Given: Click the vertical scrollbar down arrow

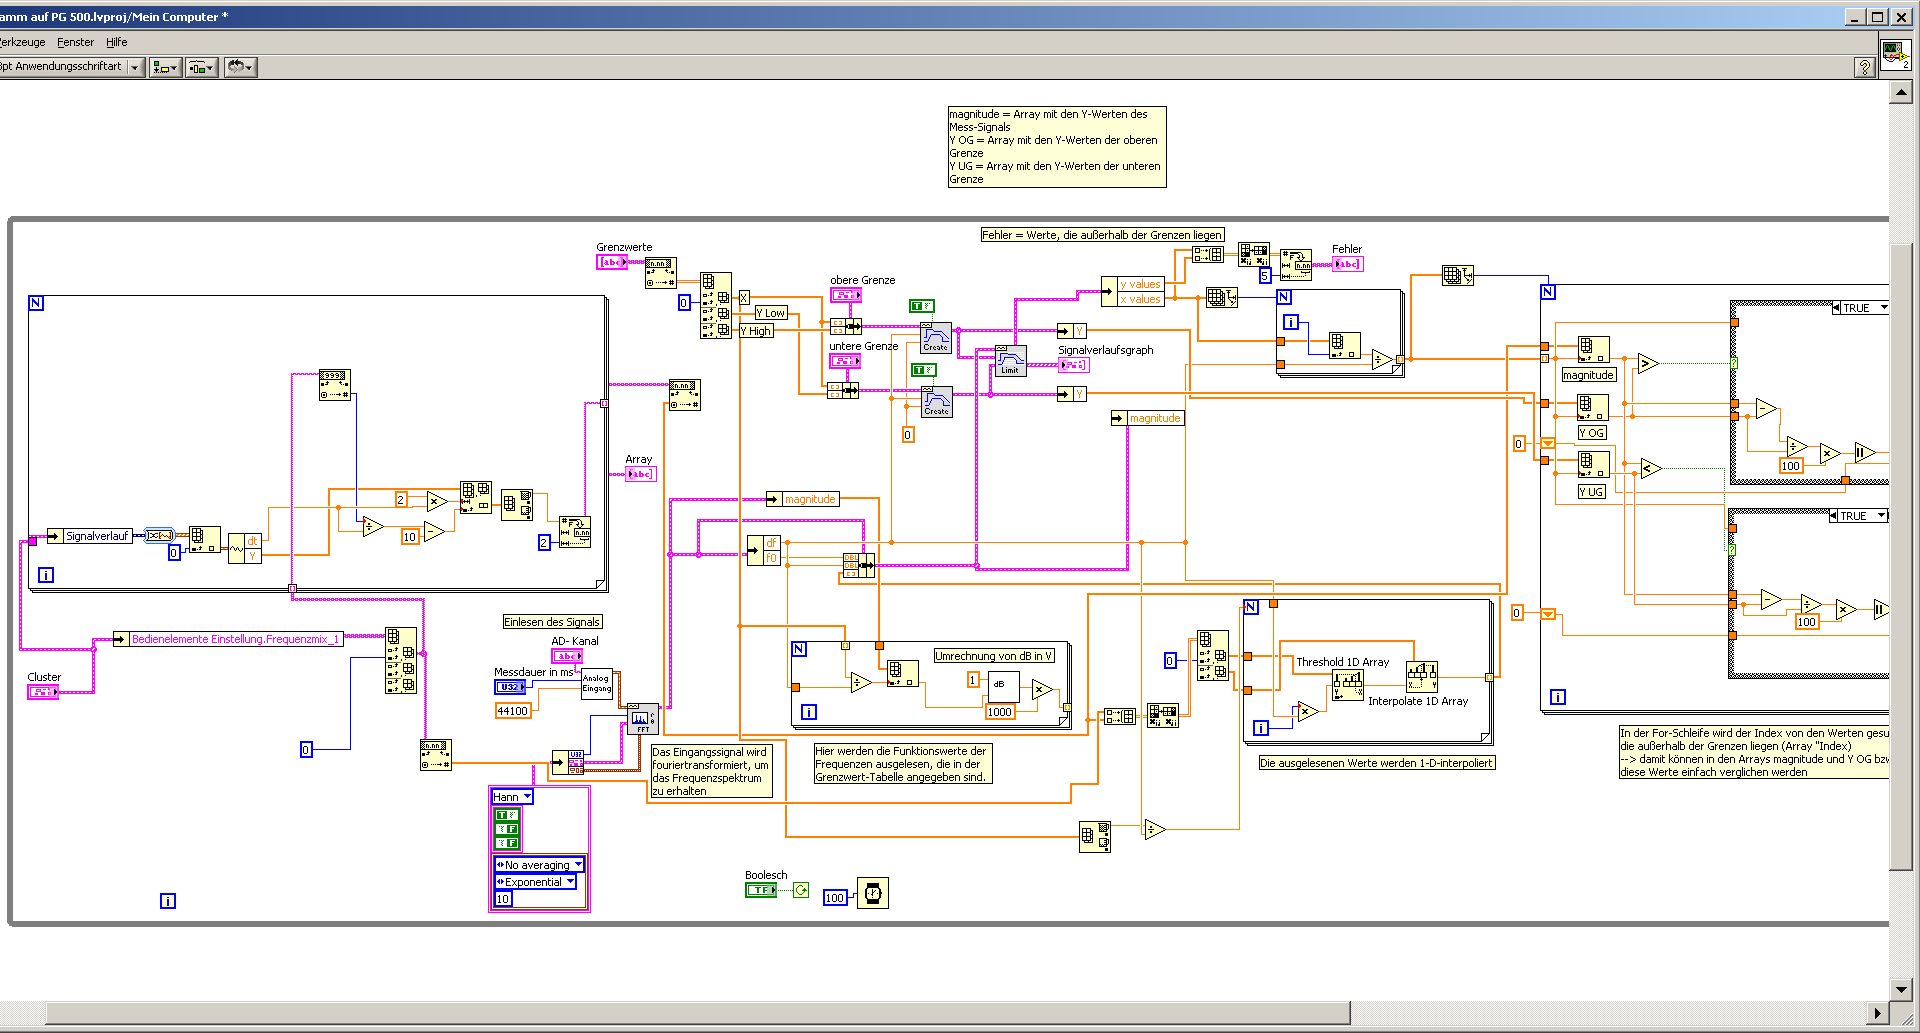Looking at the screenshot, I should (x=1901, y=990).
